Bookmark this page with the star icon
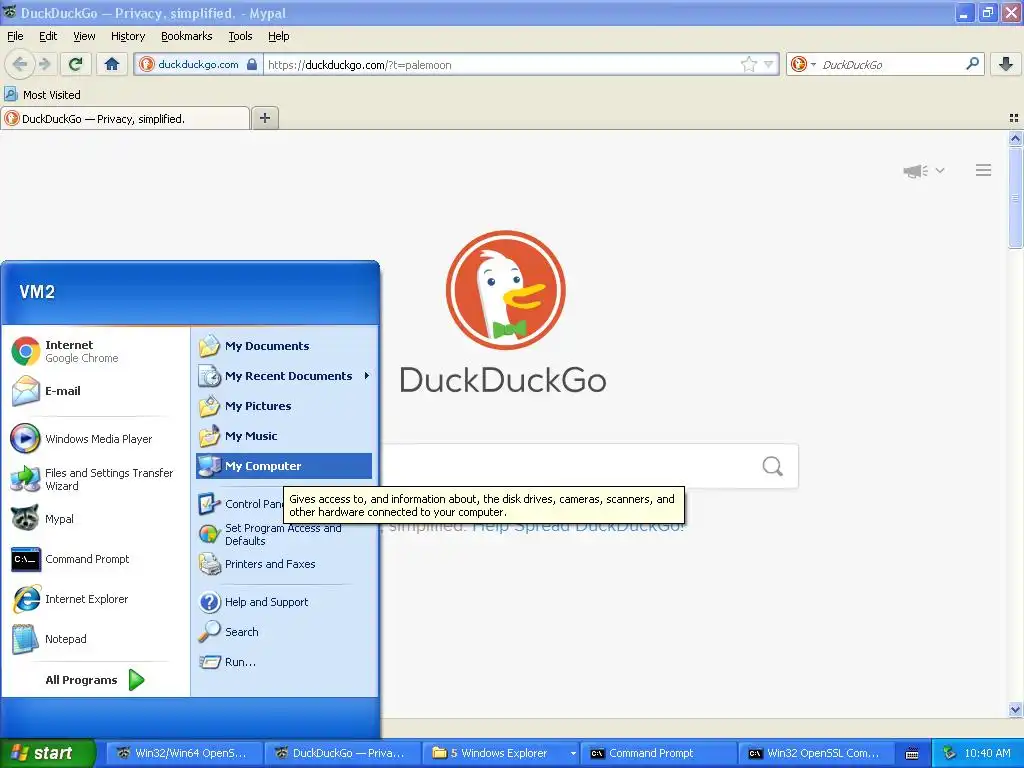 pos(748,64)
